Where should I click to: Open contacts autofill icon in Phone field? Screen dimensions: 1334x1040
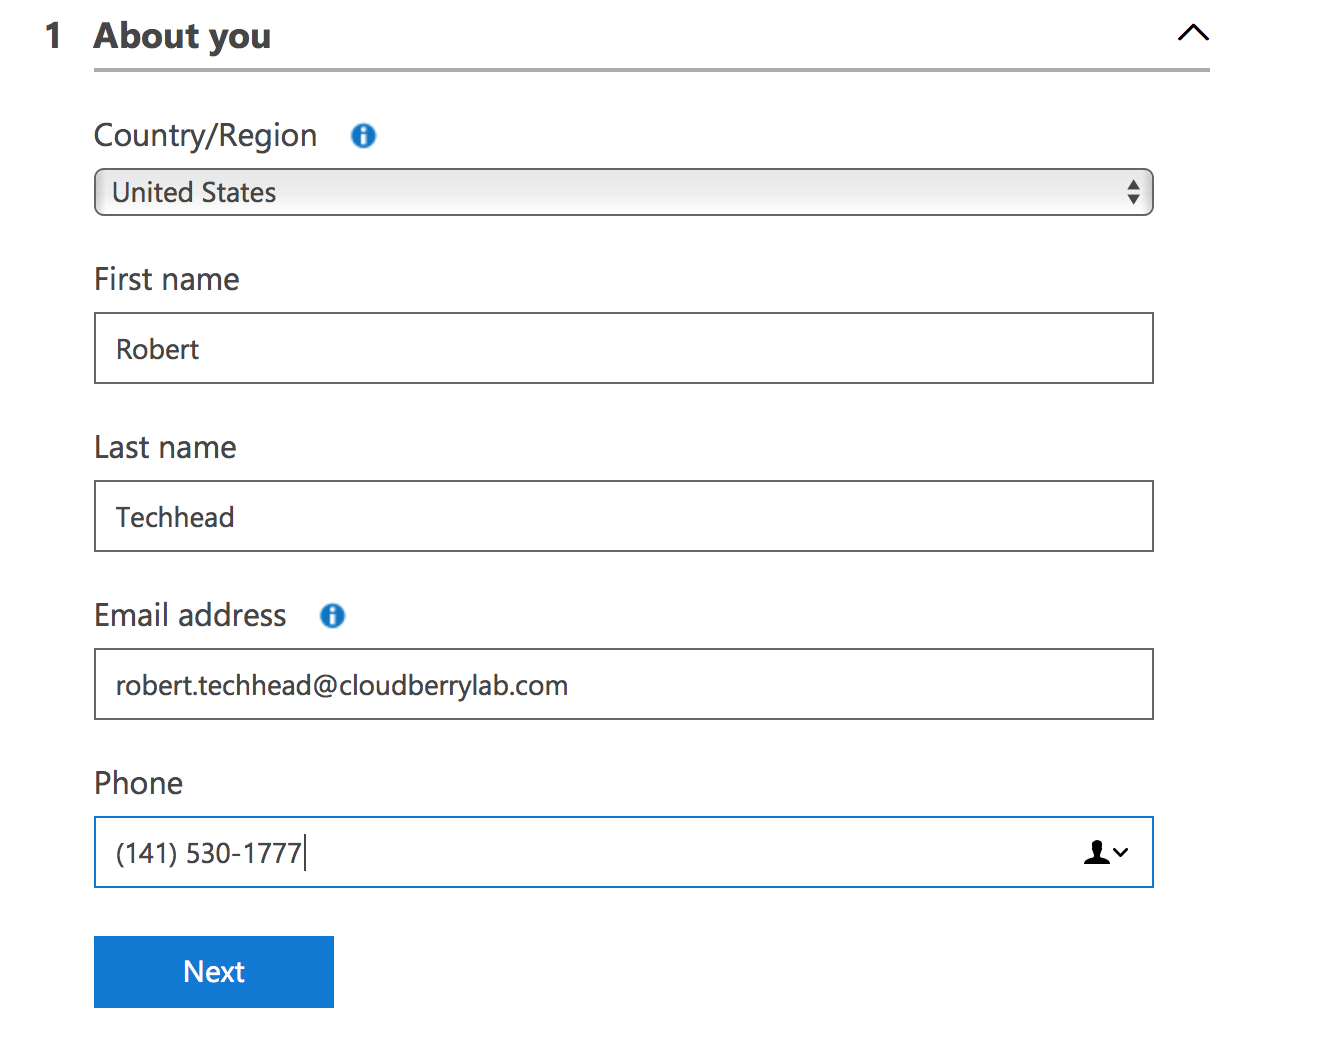pyautogui.click(x=1106, y=852)
